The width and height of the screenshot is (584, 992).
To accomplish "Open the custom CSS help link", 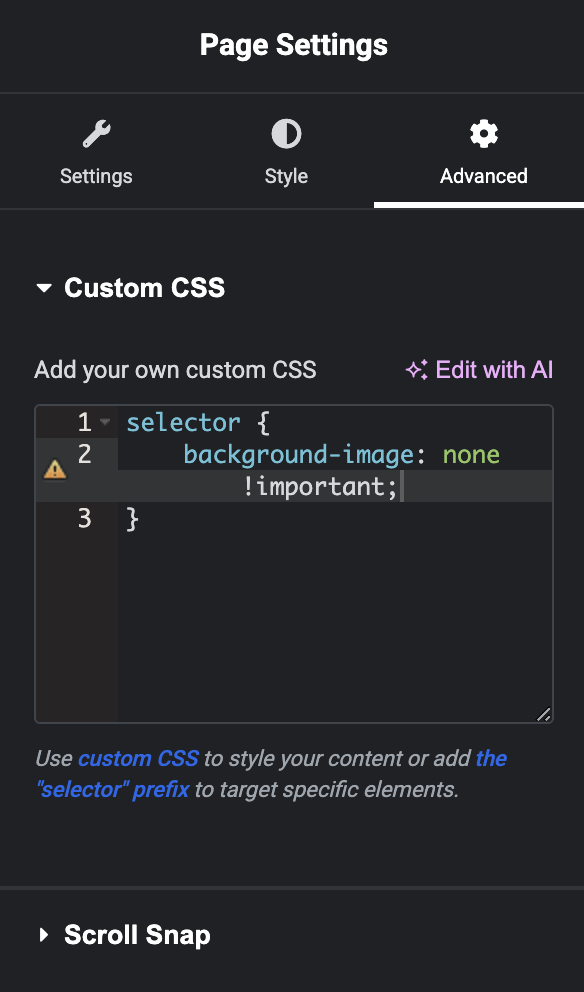I will [x=138, y=758].
